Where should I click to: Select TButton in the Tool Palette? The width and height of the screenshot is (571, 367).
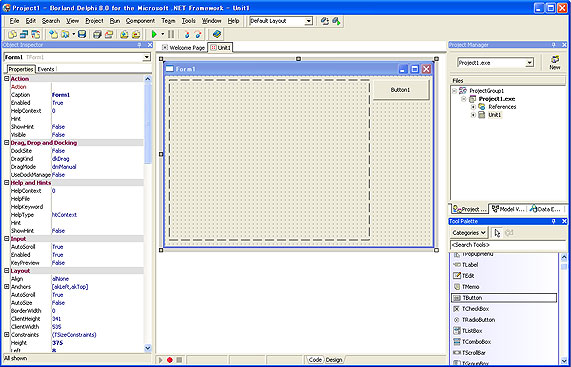click(504, 298)
